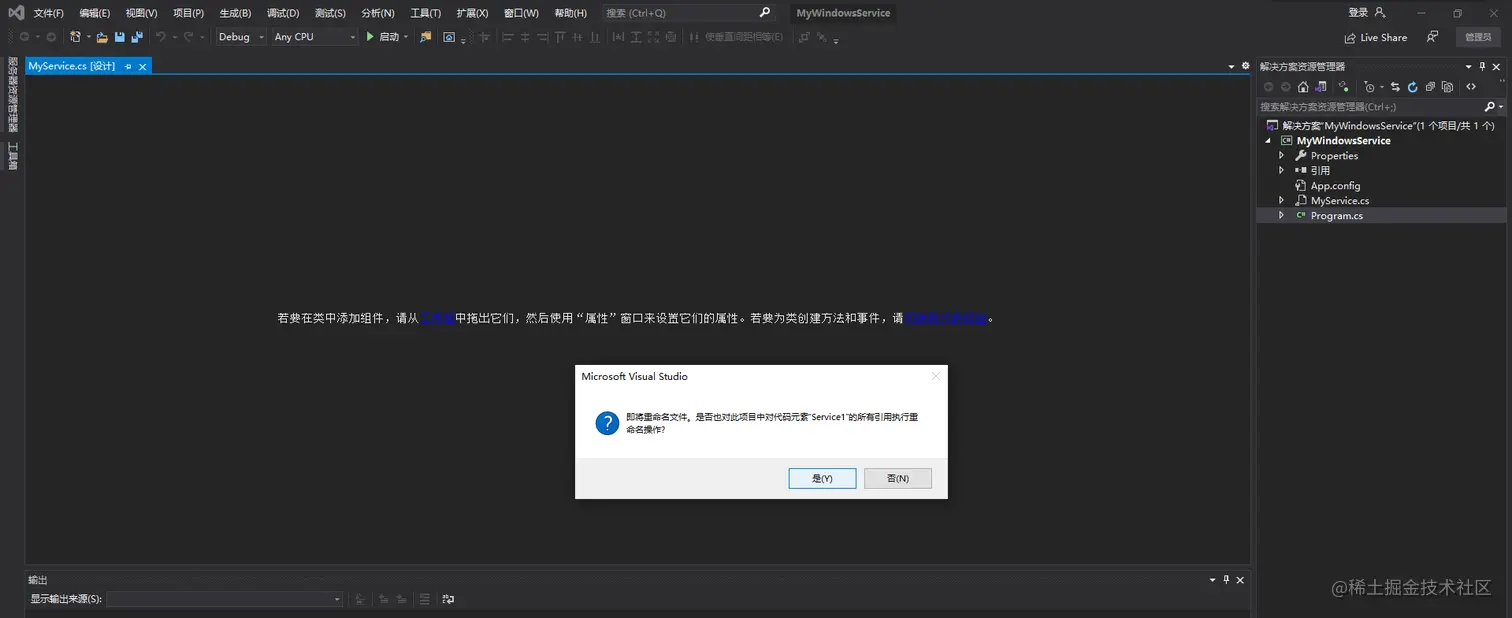The height and width of the screenshot is (618, 1512).
Task: Open the 文件(F) menu
Action: (x=48, y=13)
